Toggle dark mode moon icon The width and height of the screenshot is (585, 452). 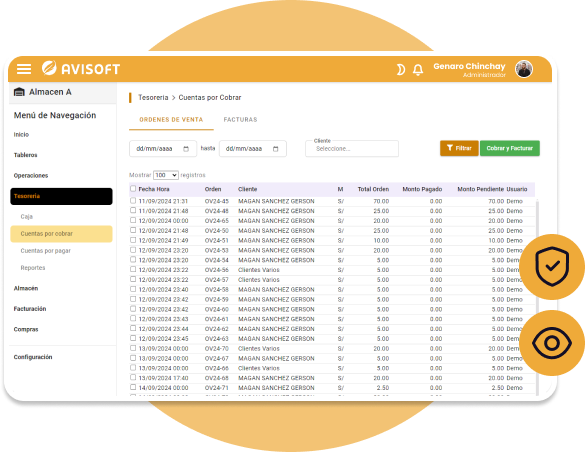pyautogui.click(x=401, y=70)
